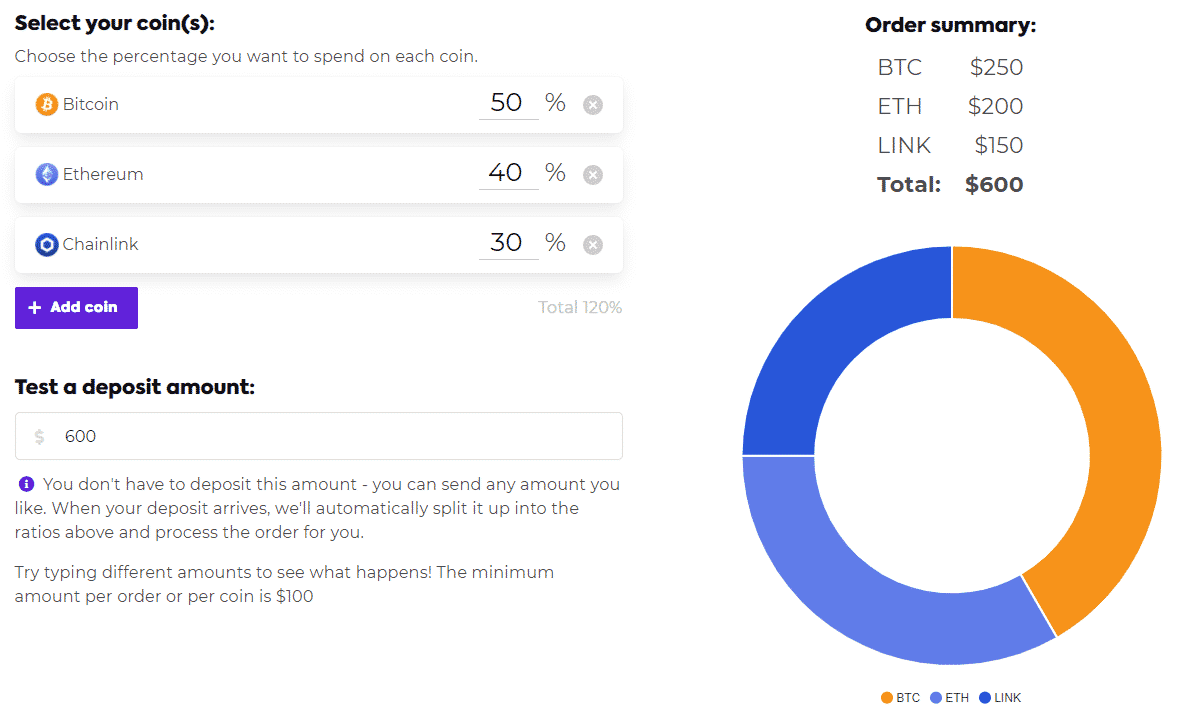Click the Bitcoin coin icon
1180x715 pixels.
[x=47, y=104]
